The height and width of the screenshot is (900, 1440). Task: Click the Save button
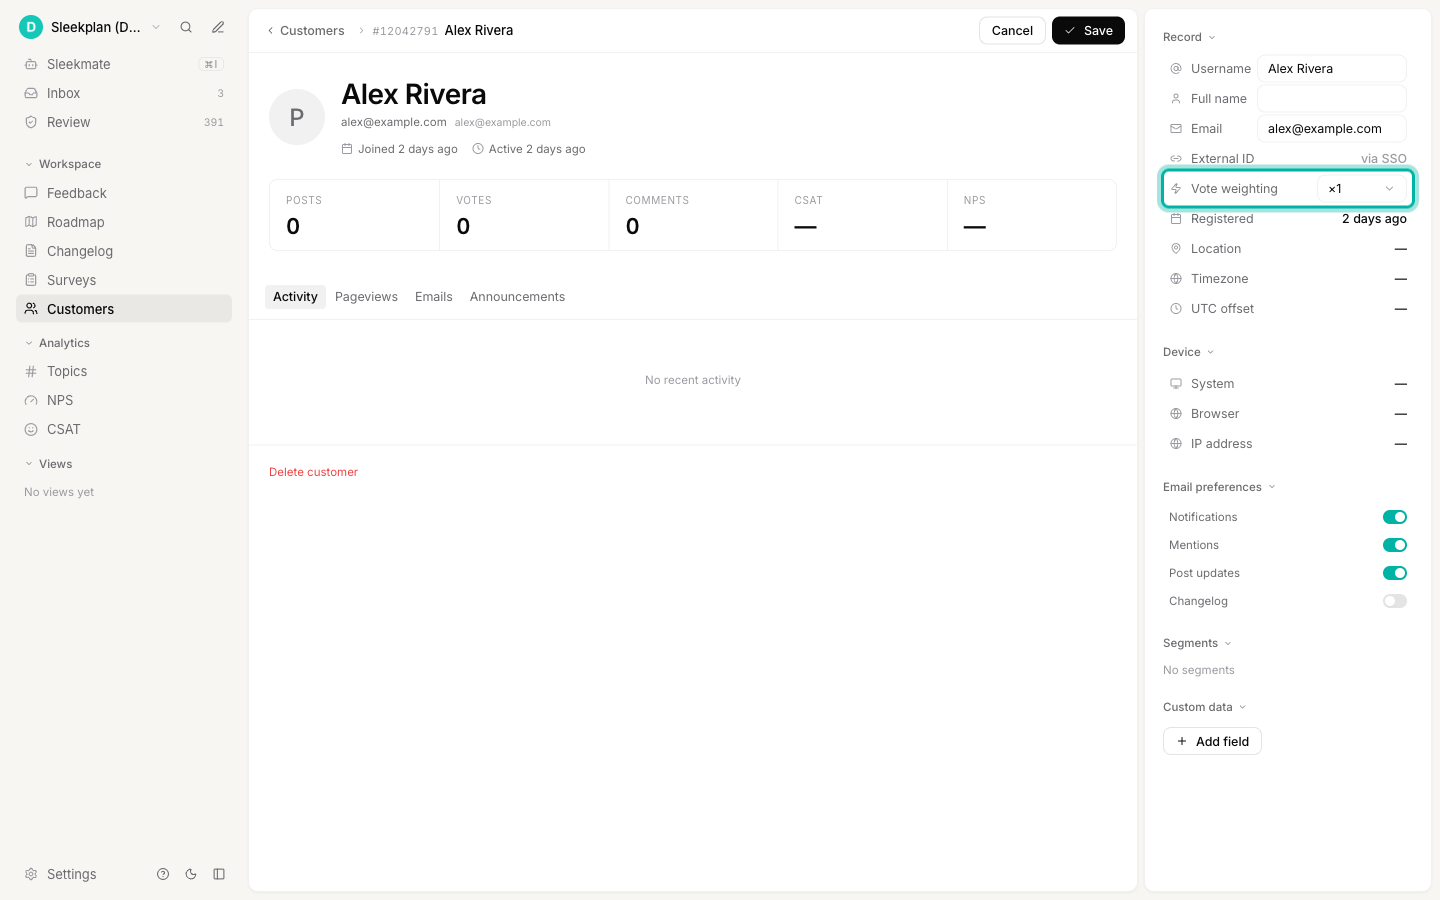[1088, 31]
